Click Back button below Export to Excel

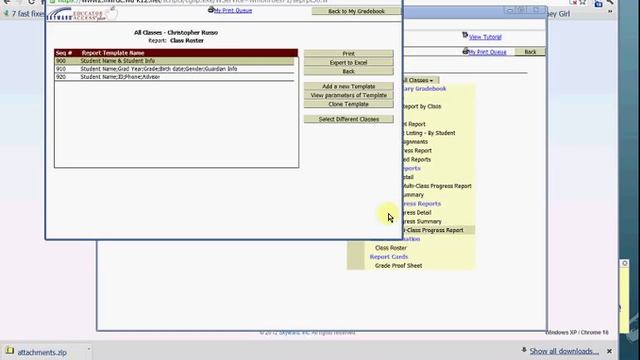tap(349, 71)
